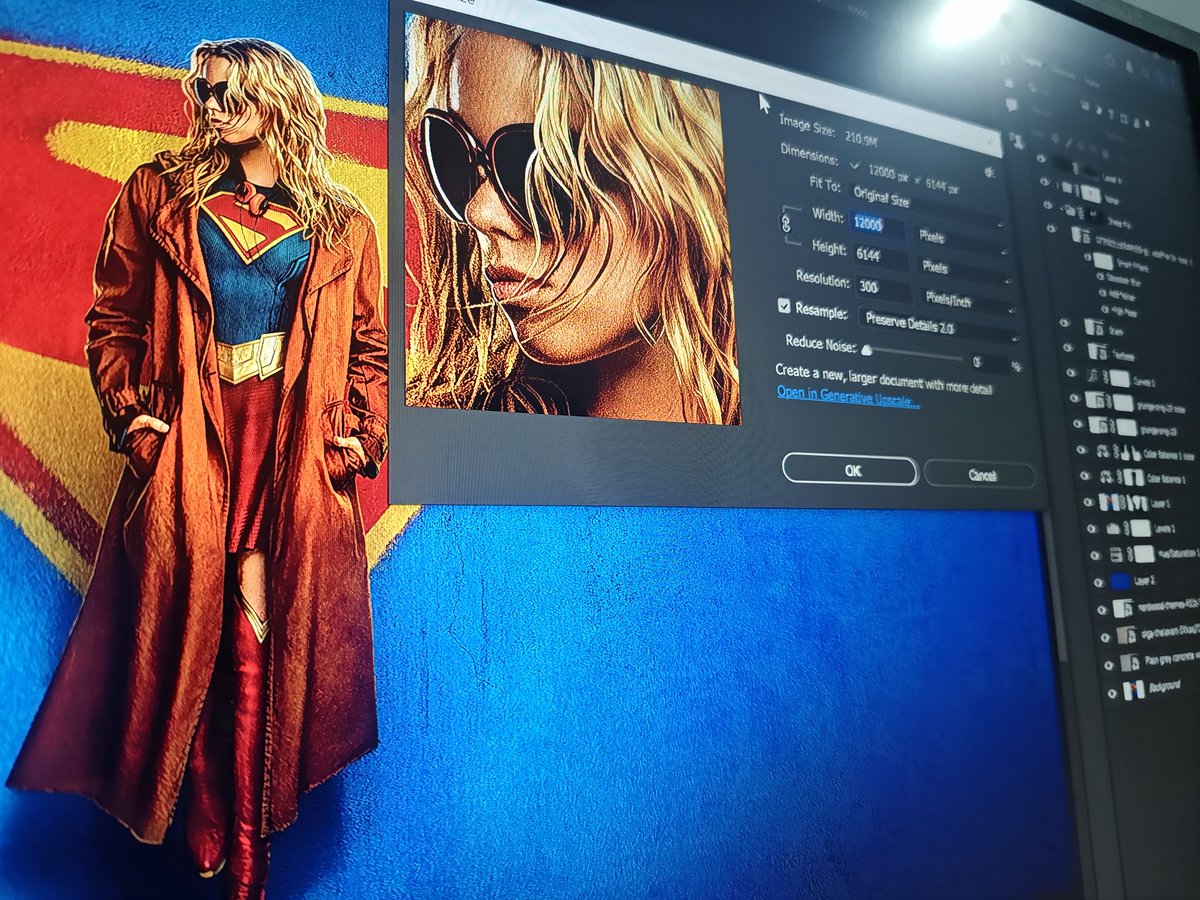
Task: Toggle the Resample checkbox
Action: point(784,306)
